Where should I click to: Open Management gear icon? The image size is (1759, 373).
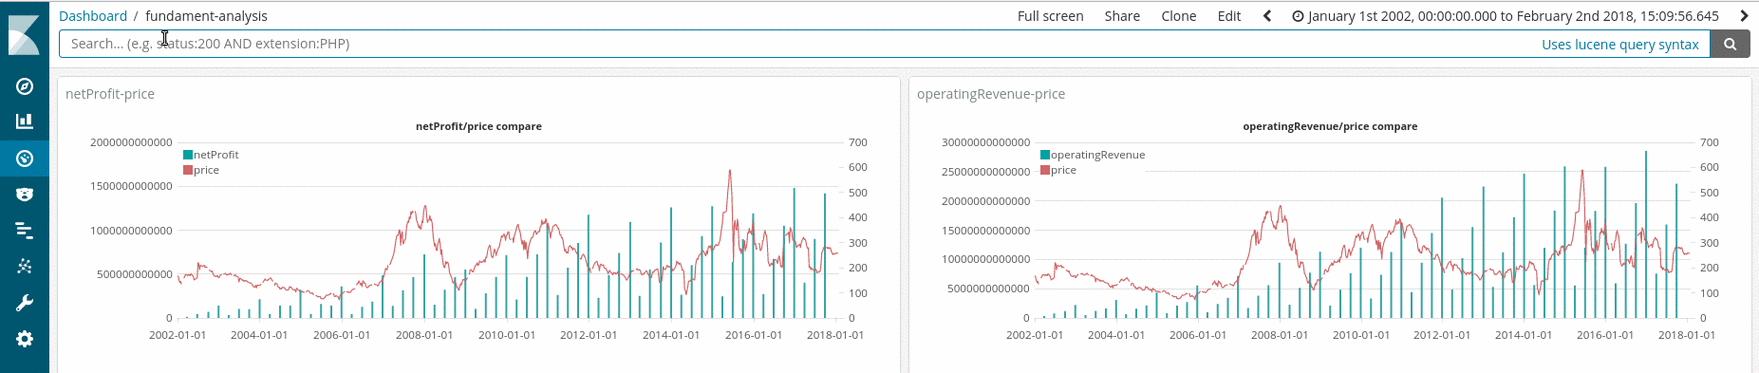[x=24, y=339]
